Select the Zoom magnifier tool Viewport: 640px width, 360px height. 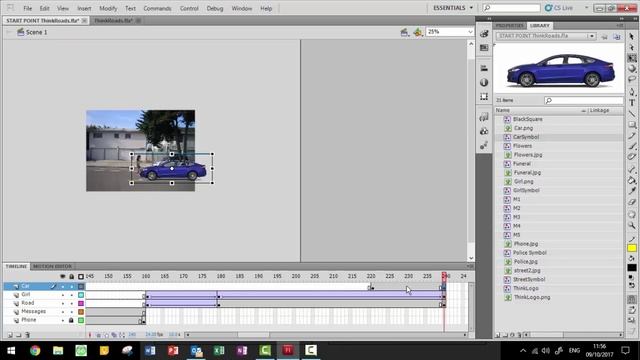click(x=632, y=225)
